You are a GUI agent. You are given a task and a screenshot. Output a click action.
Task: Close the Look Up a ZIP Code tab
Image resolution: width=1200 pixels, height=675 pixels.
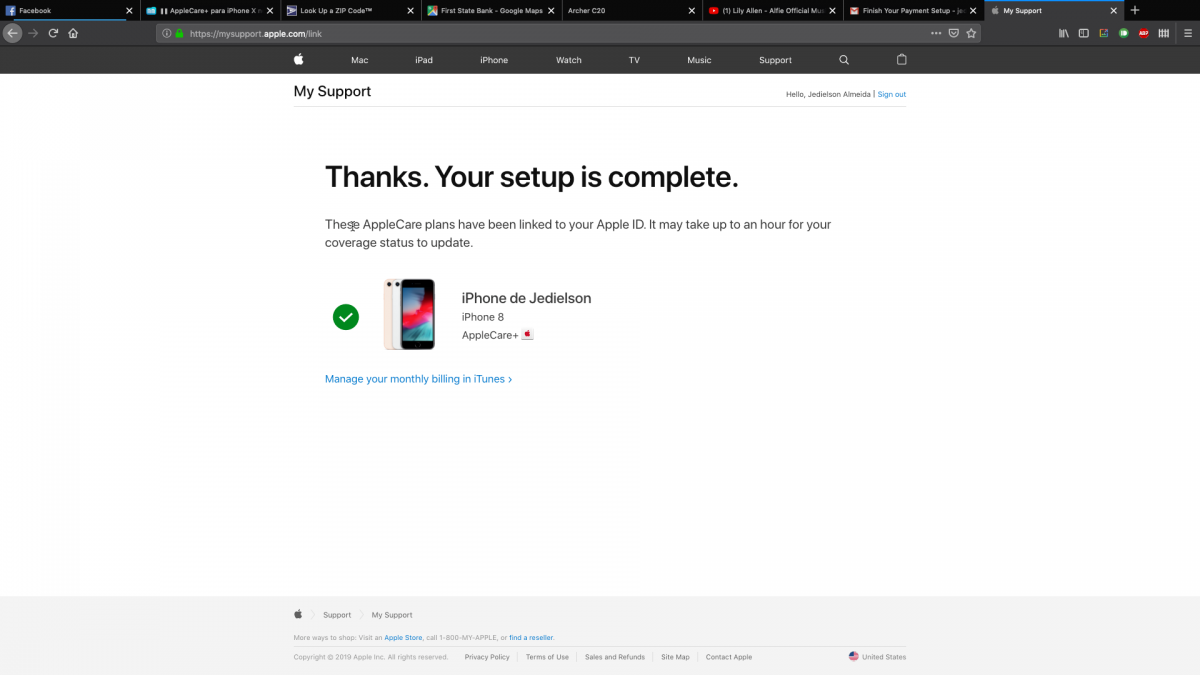410,11
